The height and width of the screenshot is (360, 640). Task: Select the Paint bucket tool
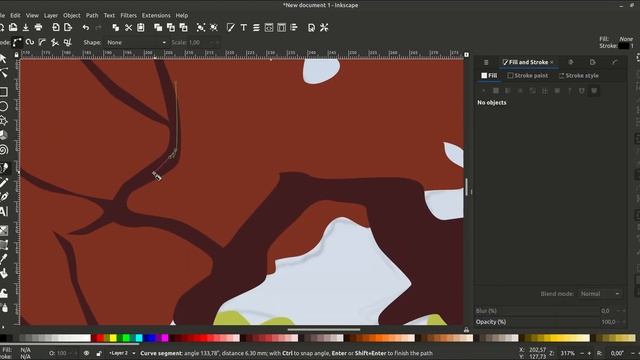click(x=4, y=273)
